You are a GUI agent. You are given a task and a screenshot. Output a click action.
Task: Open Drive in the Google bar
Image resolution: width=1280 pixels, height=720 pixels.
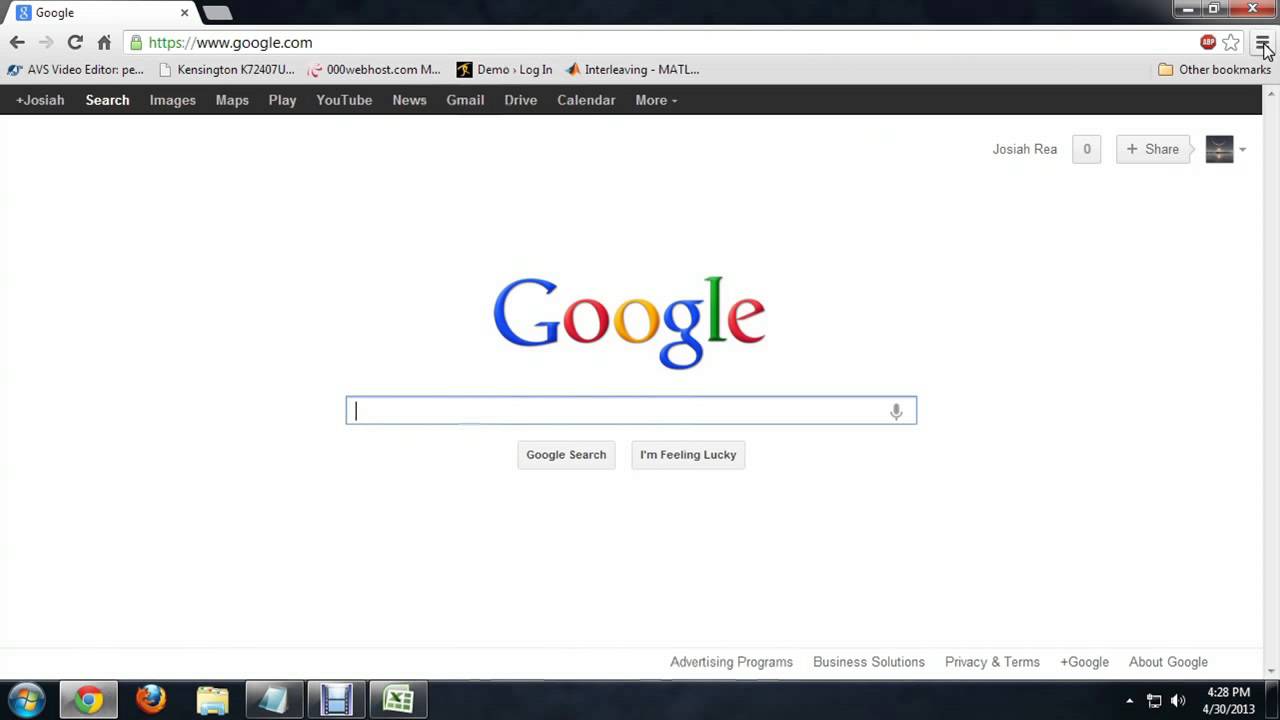pos(520,100)
